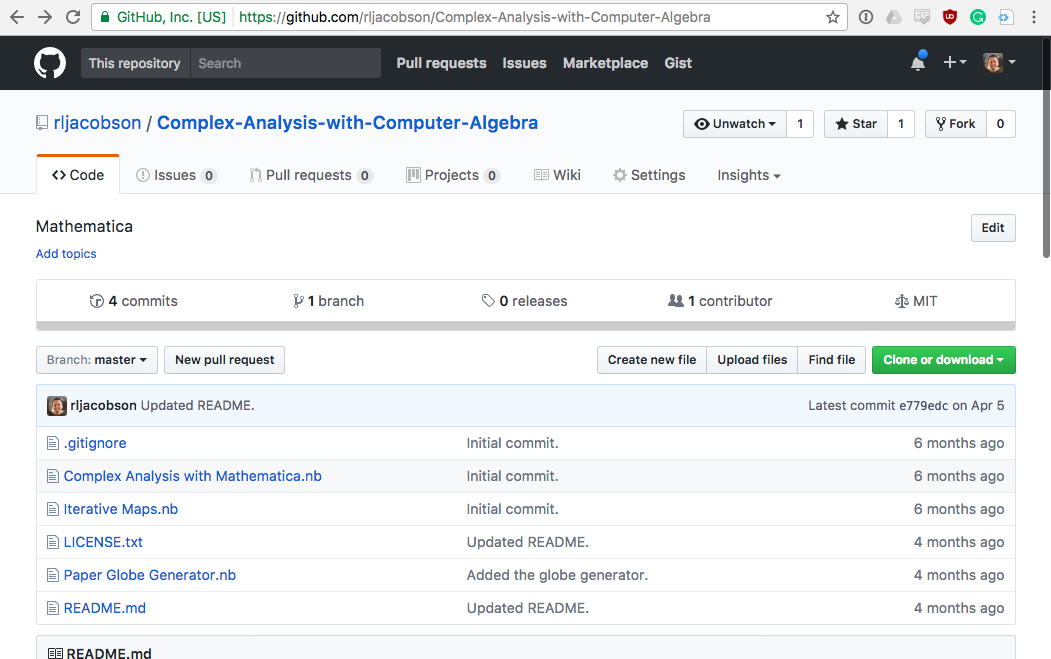Open the user avatar profile menu
The height and width of the screenshot is (659, 1051).
tap(999, 62)
